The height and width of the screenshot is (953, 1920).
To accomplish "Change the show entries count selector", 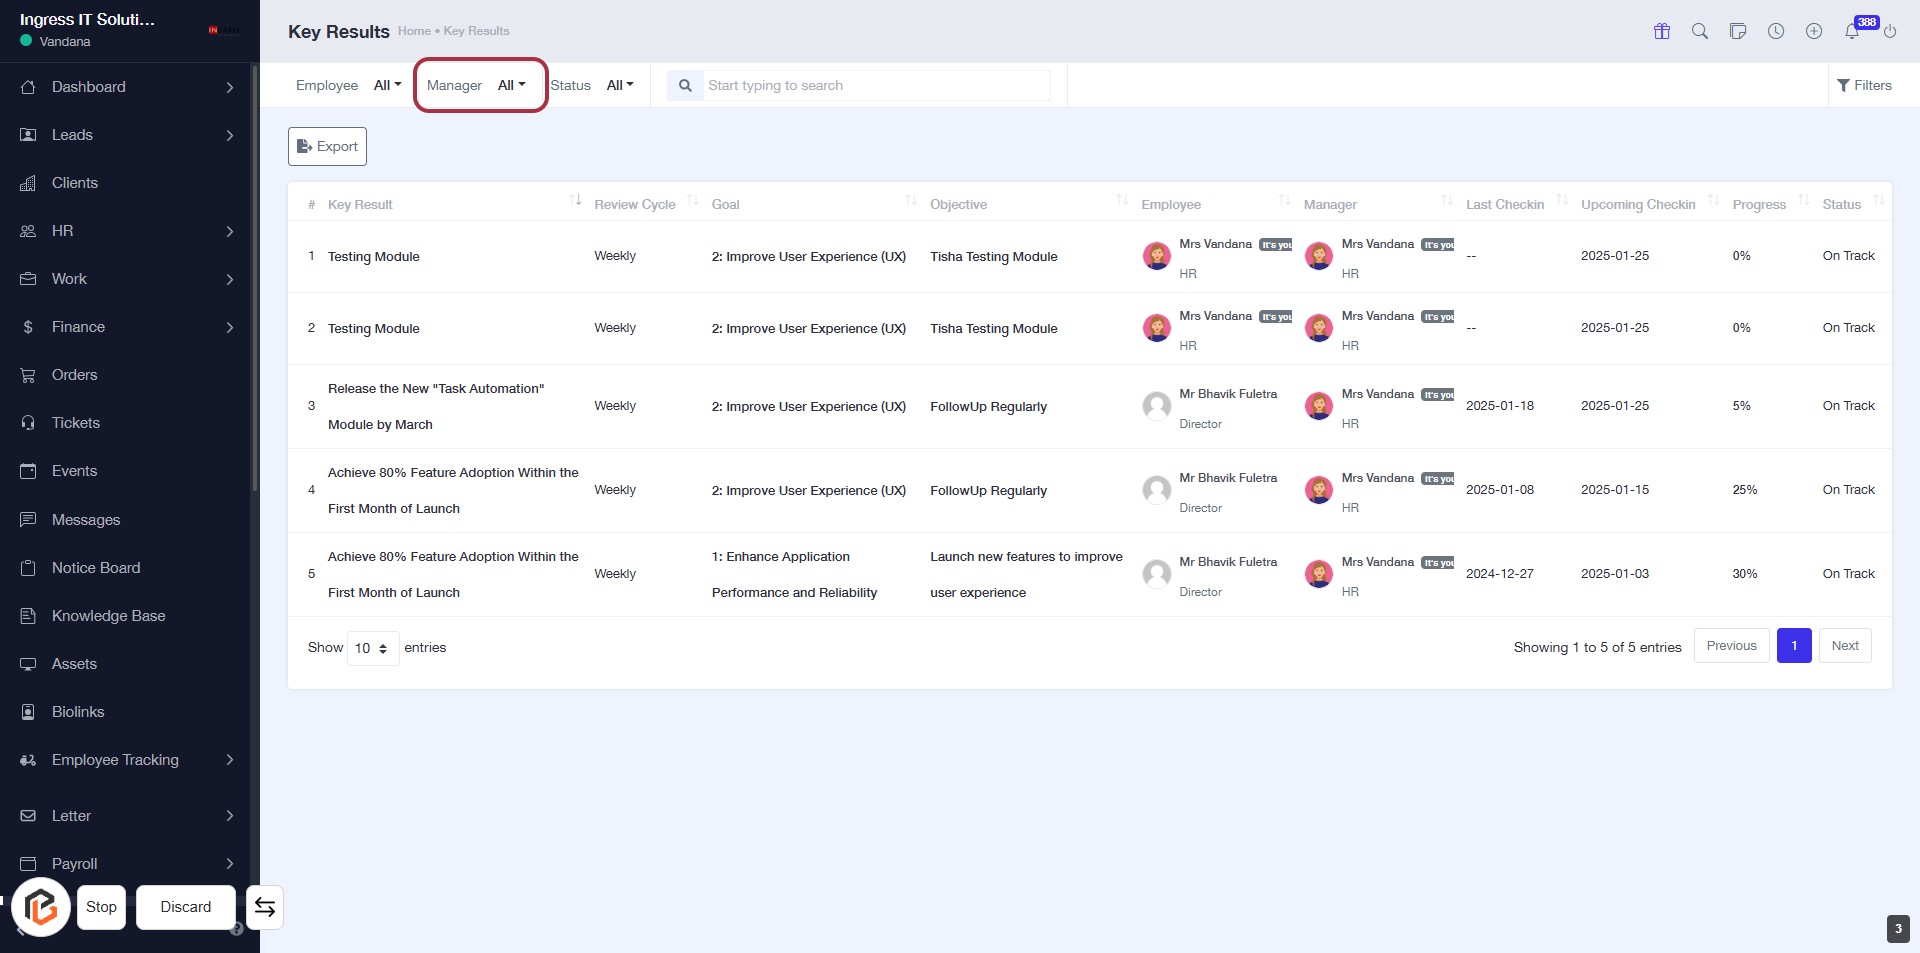I will pyautogui.click(x=372, y=648).
